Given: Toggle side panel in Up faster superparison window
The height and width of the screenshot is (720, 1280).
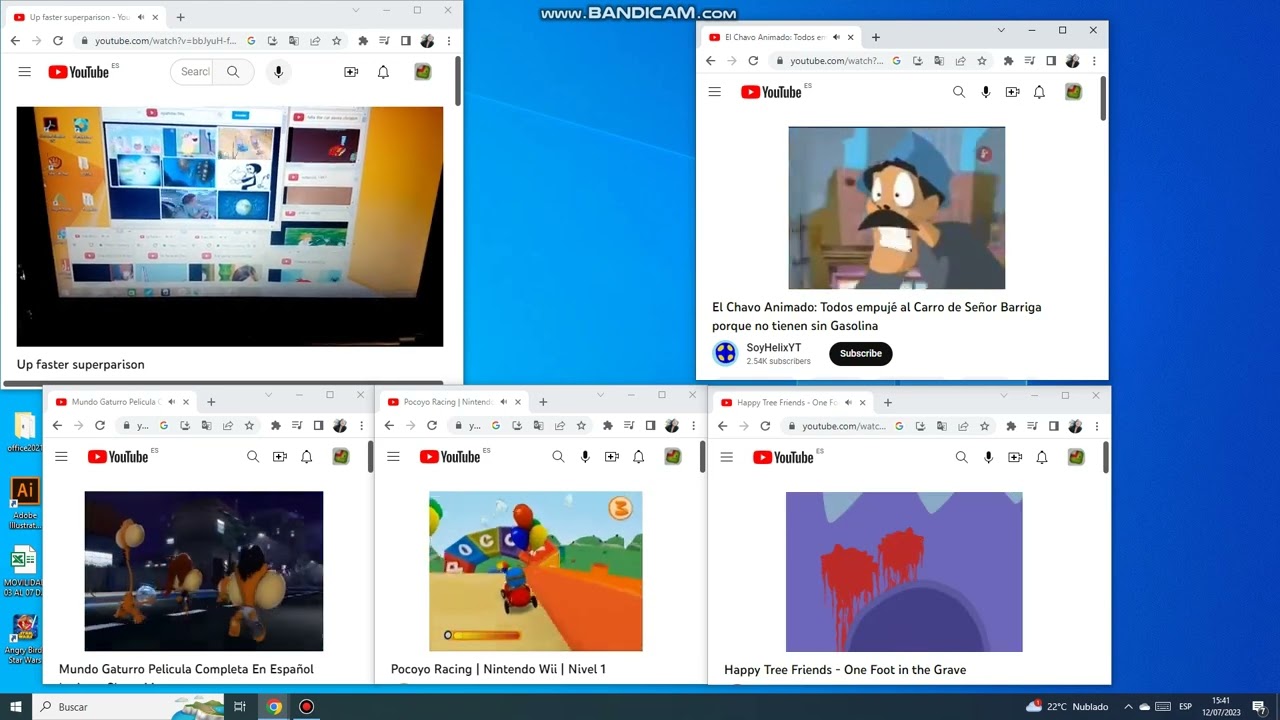Looking at the screenshot, I should [405, 41].
